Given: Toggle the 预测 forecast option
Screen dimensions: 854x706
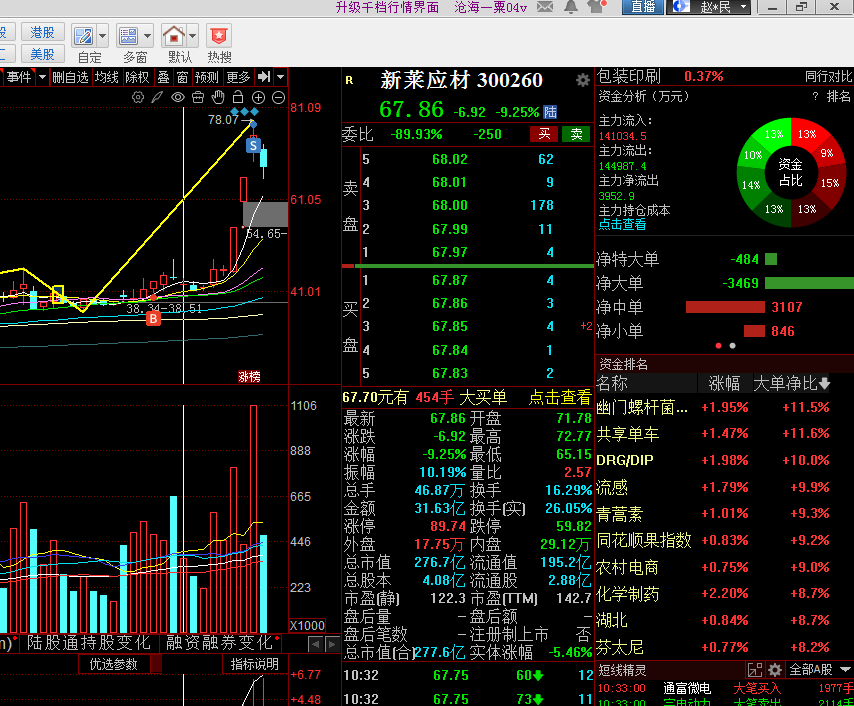Looking at the screenshot, I should coord(207,77).
